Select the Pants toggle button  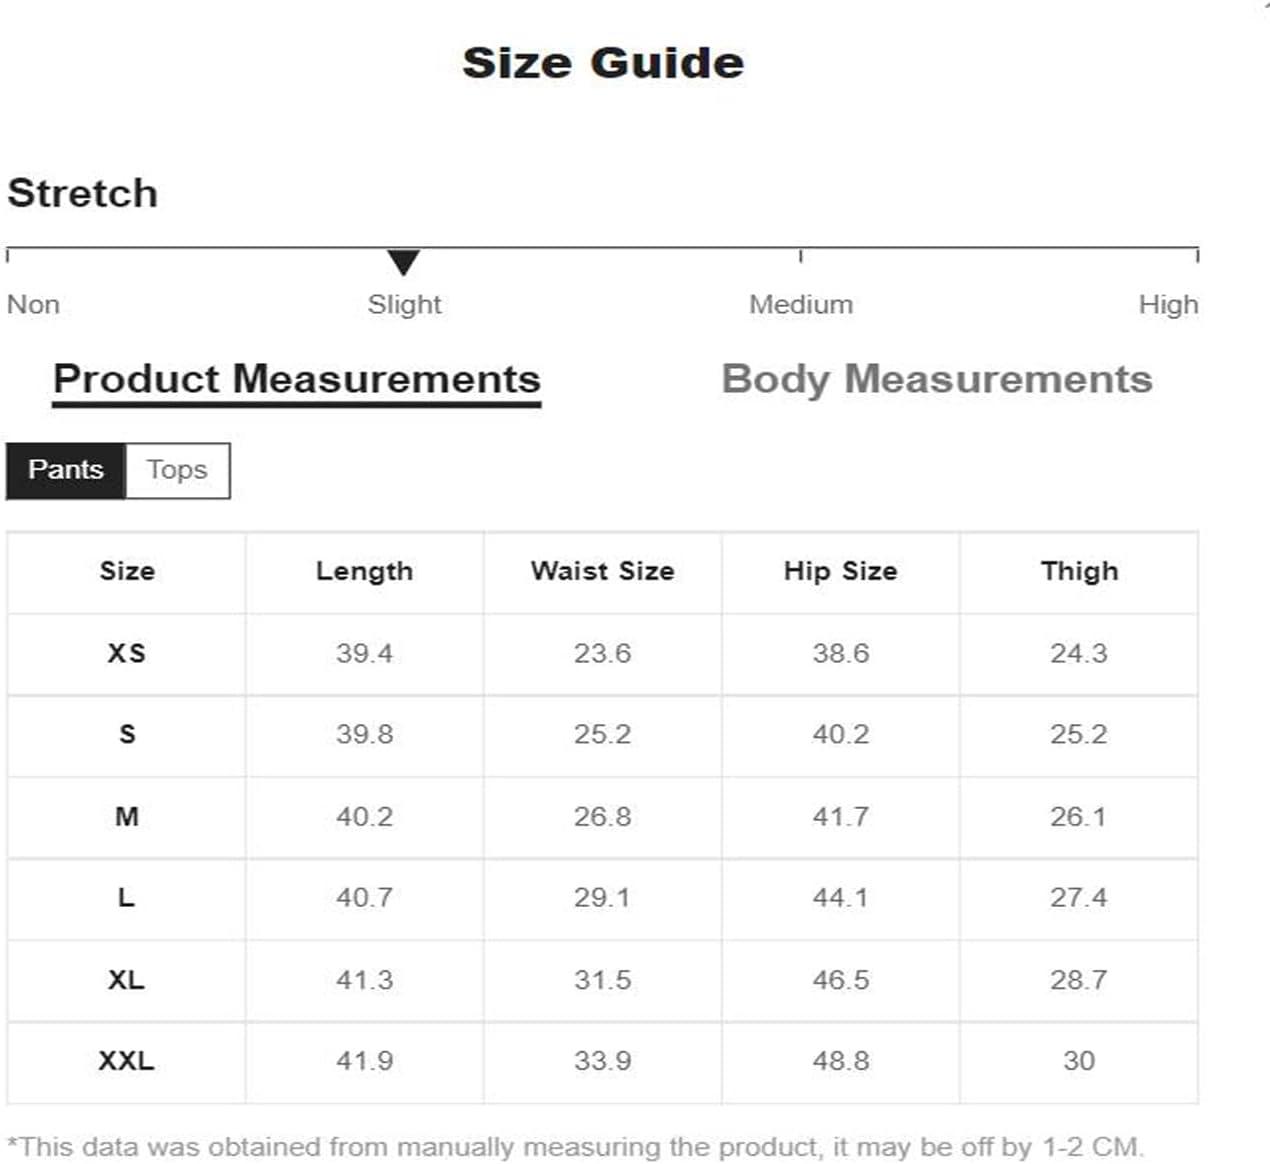(x=66, y=470)
